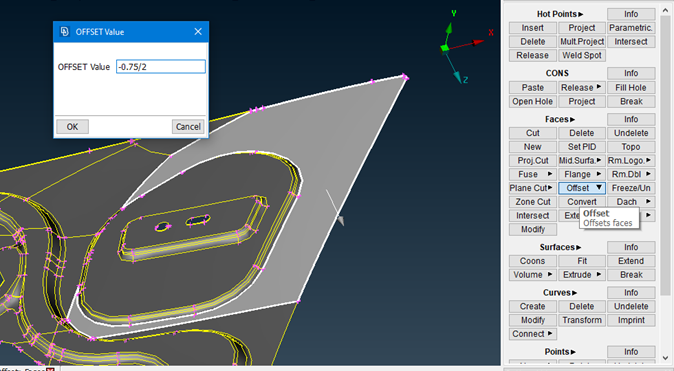
Task: Click the scroll down arrow of functions panel
Action: [x=665, y=358]
